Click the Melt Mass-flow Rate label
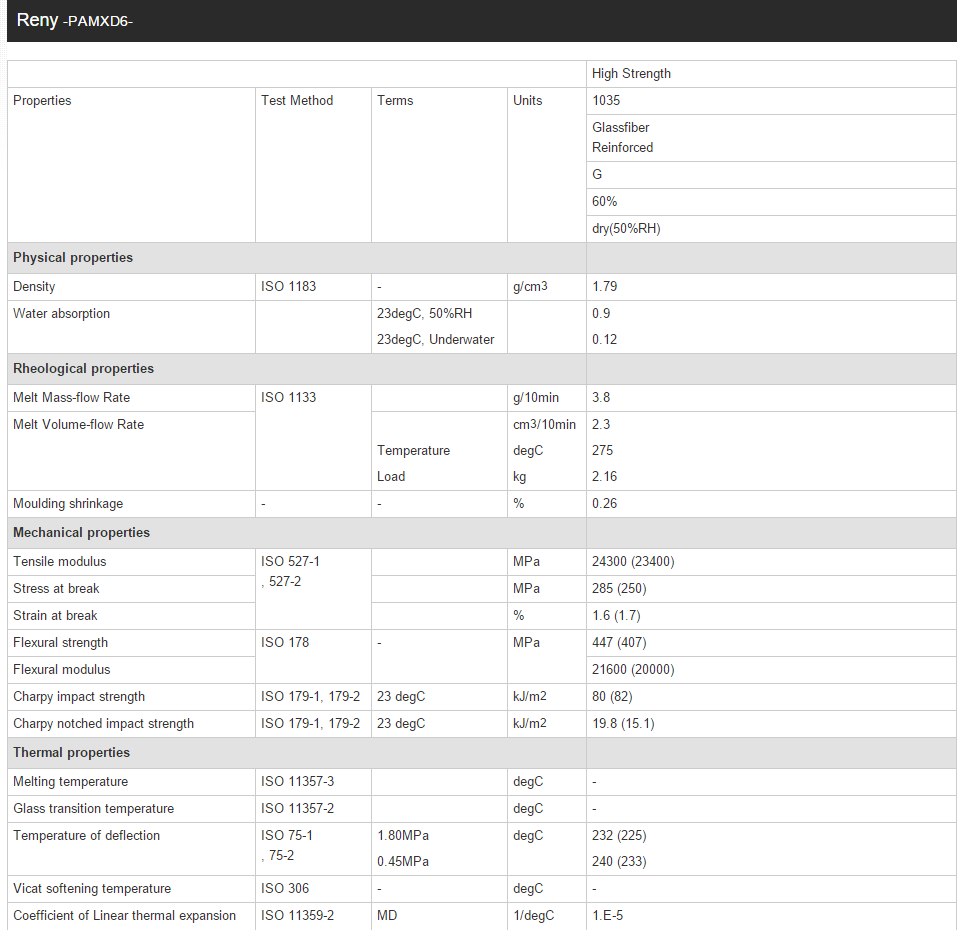This screenshot has height=930, width=958. (x=71, y=397)
